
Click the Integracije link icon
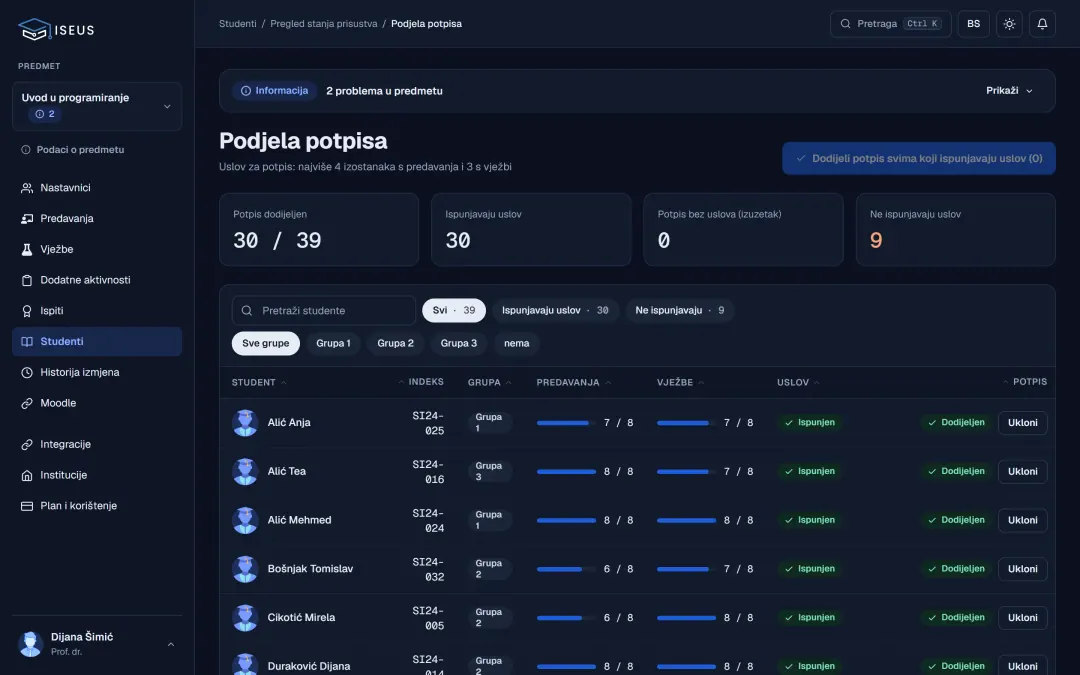(x=27, y=444)
